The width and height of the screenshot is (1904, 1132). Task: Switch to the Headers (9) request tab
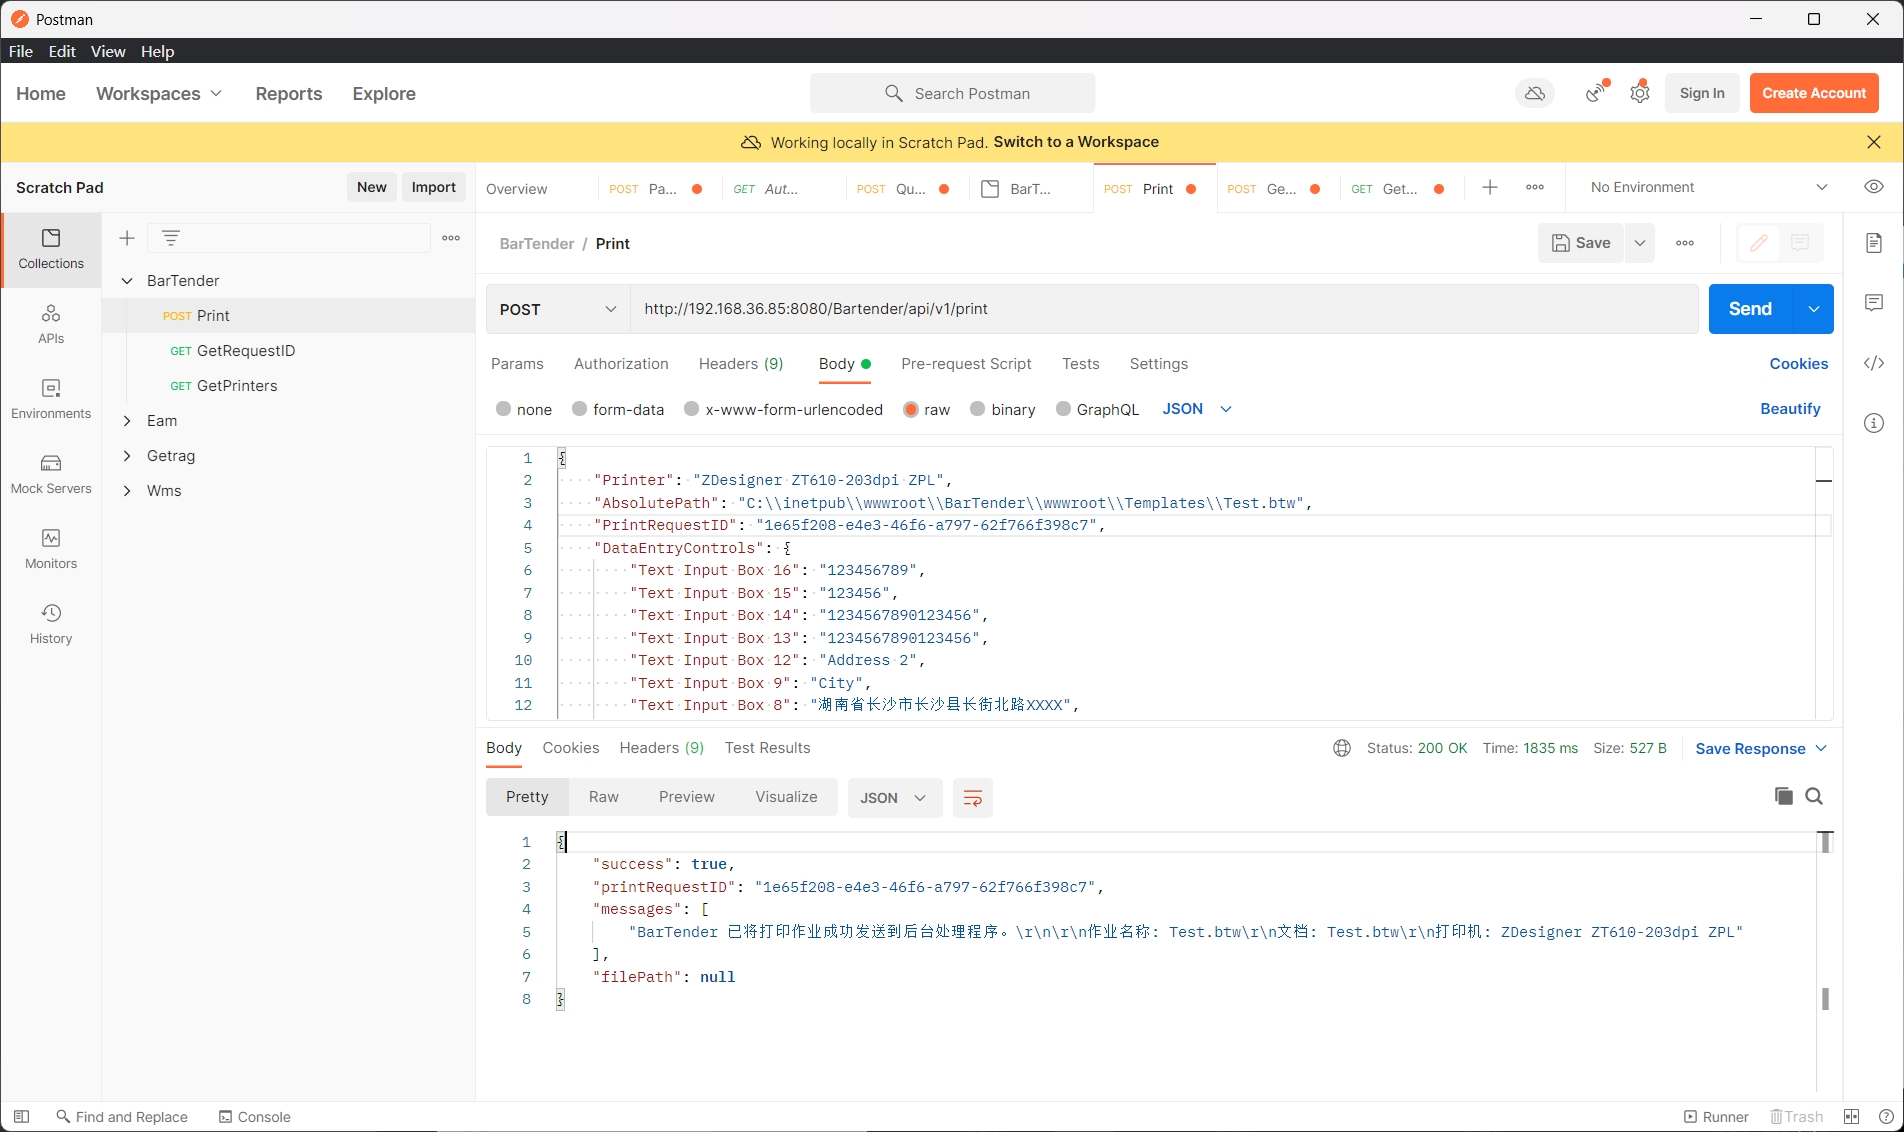(x=741, y=364)
